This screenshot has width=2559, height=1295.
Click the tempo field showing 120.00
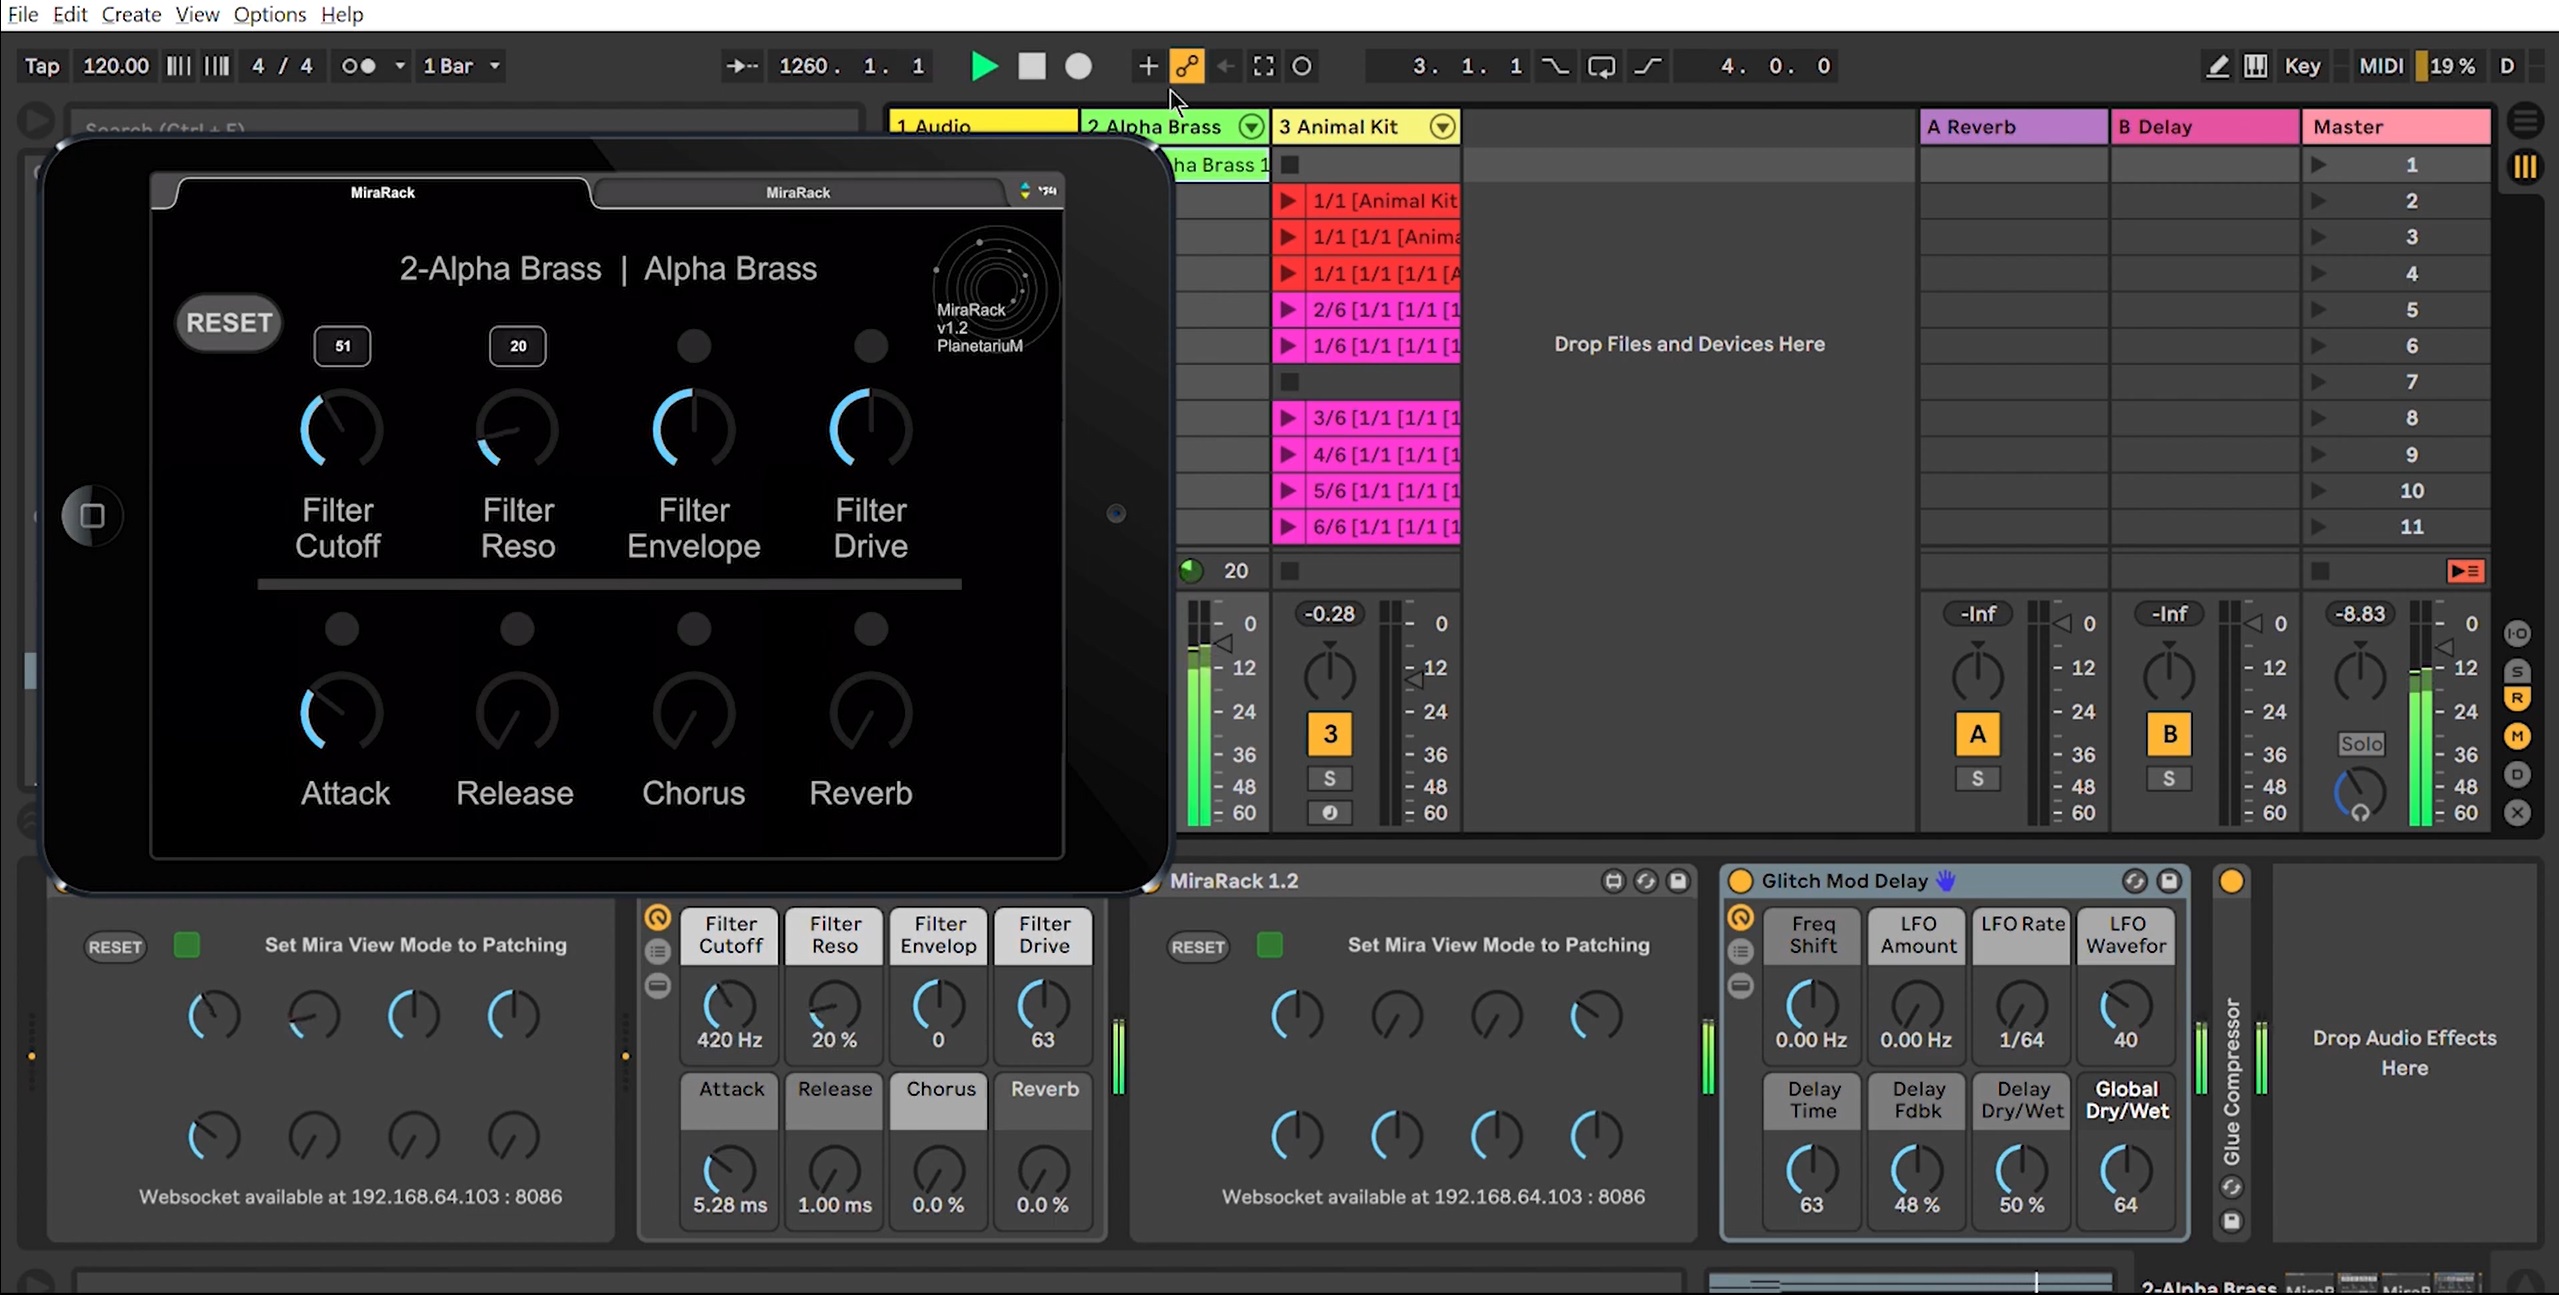115,66
